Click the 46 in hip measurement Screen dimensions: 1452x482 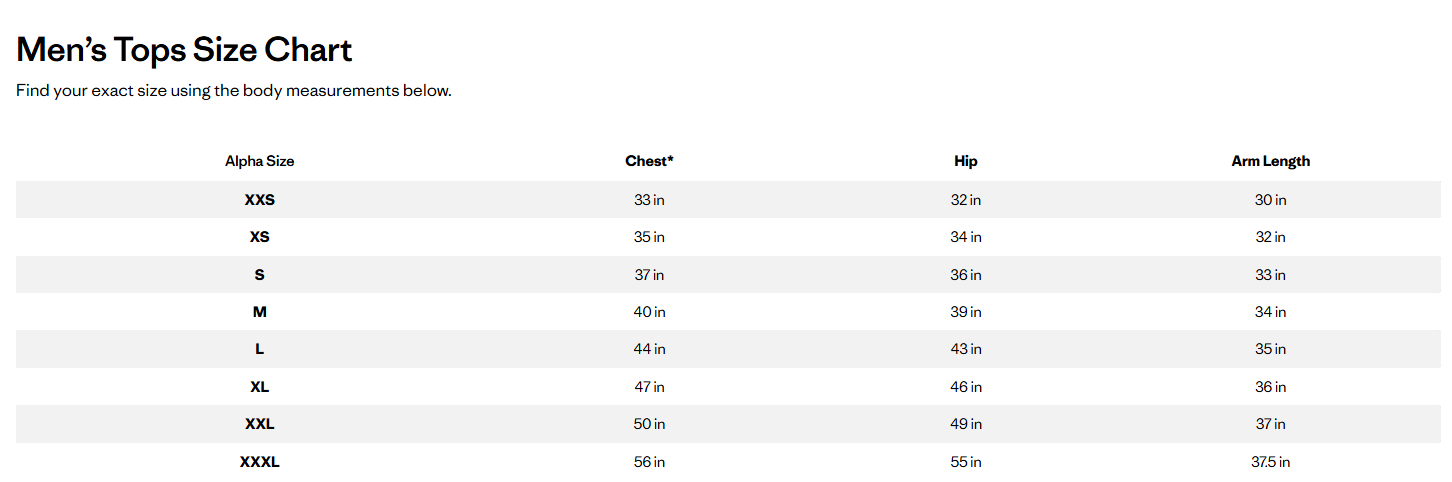pos(966,387)
